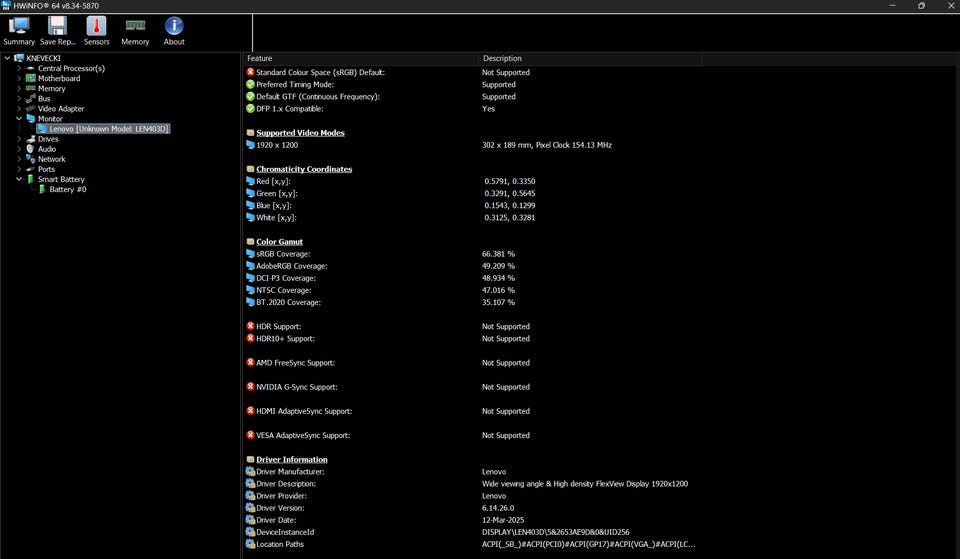960x559 pixels.
Task: Click the Motherboard icon in tree
Action: tap(30, 78)
